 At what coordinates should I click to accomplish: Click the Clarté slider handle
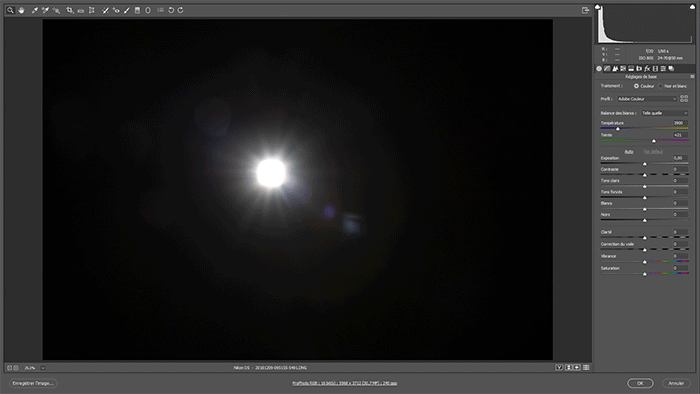645,238
